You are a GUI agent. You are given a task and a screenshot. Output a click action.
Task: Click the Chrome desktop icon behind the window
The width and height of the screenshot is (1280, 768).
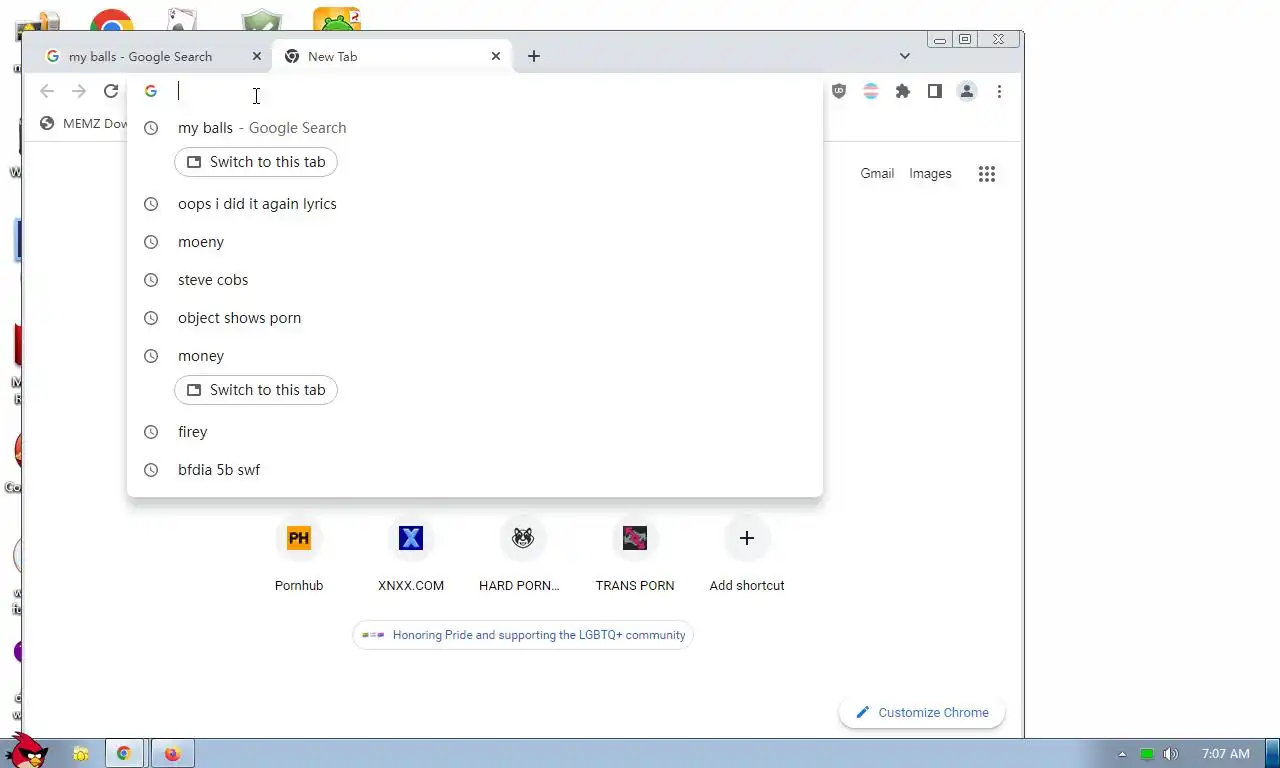click(x=112, y=20)
